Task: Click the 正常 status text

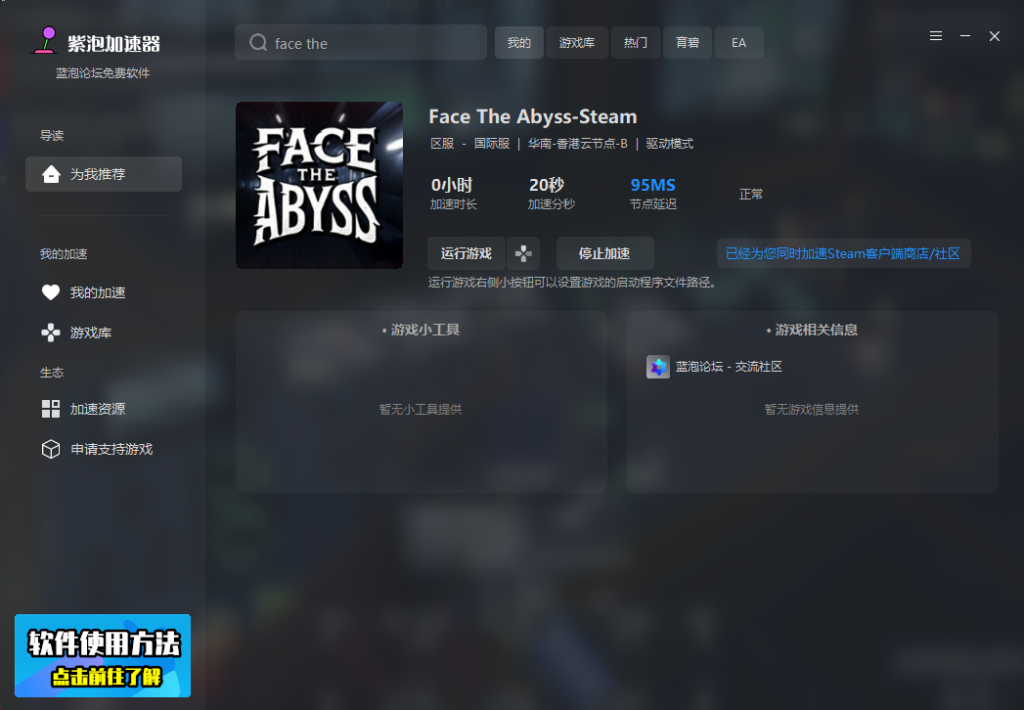Action: pos(751,194)
